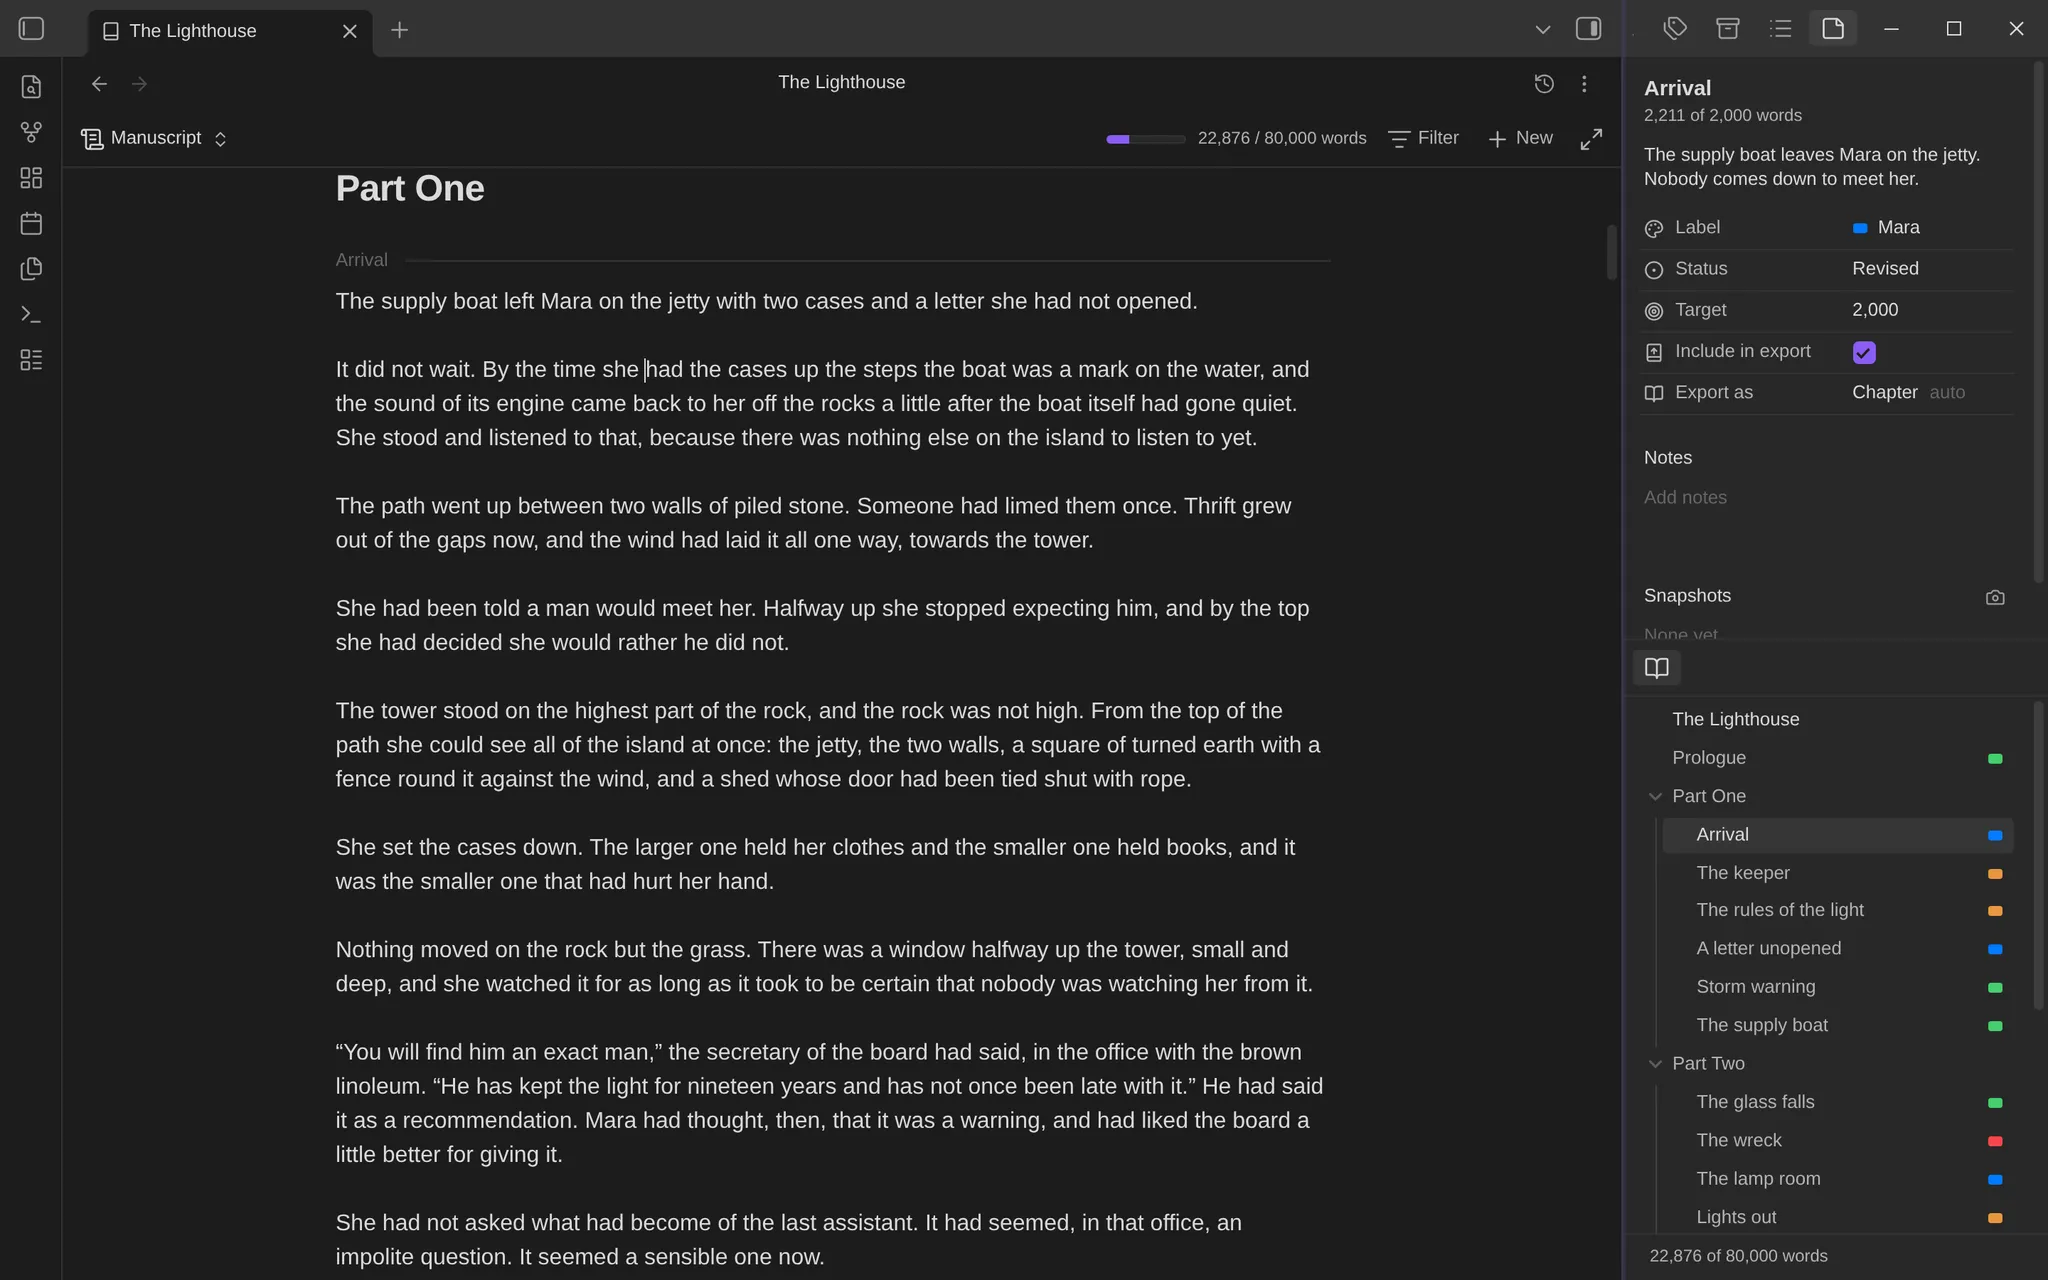Click the Filter button
This screenshot has width=2048, height=1280.
[1424, 138]
